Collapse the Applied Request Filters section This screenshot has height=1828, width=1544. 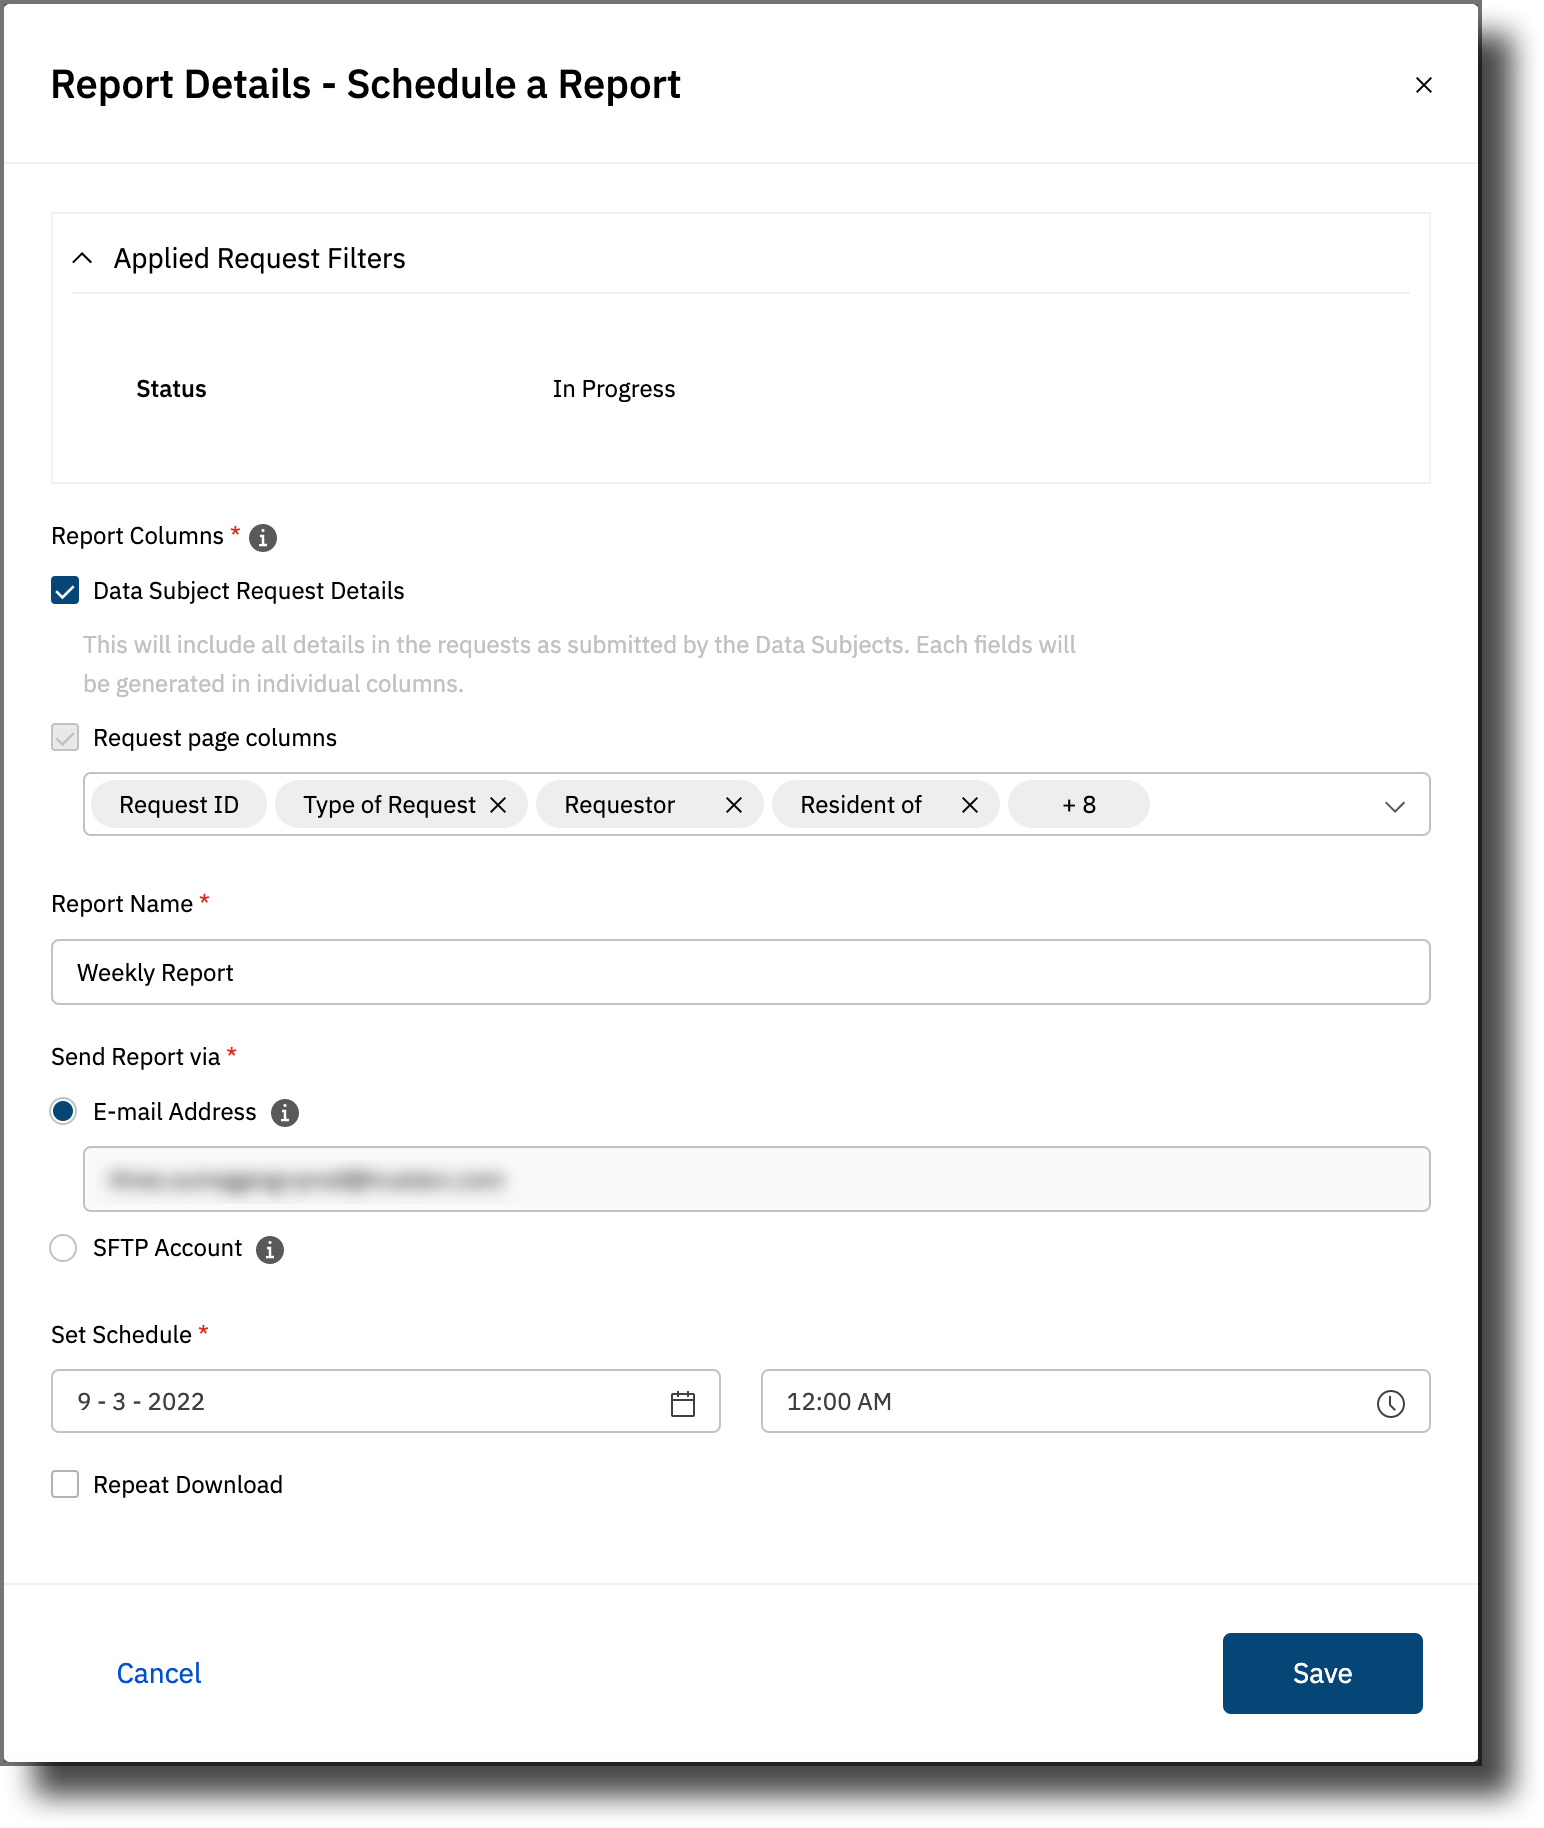pos(83,258)
